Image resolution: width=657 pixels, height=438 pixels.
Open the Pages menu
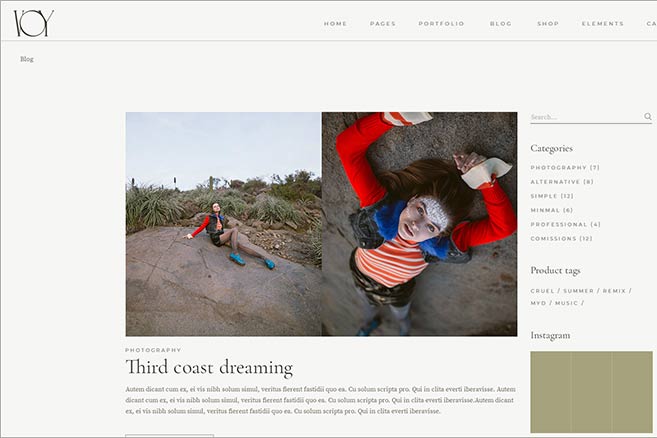point(383,24)
